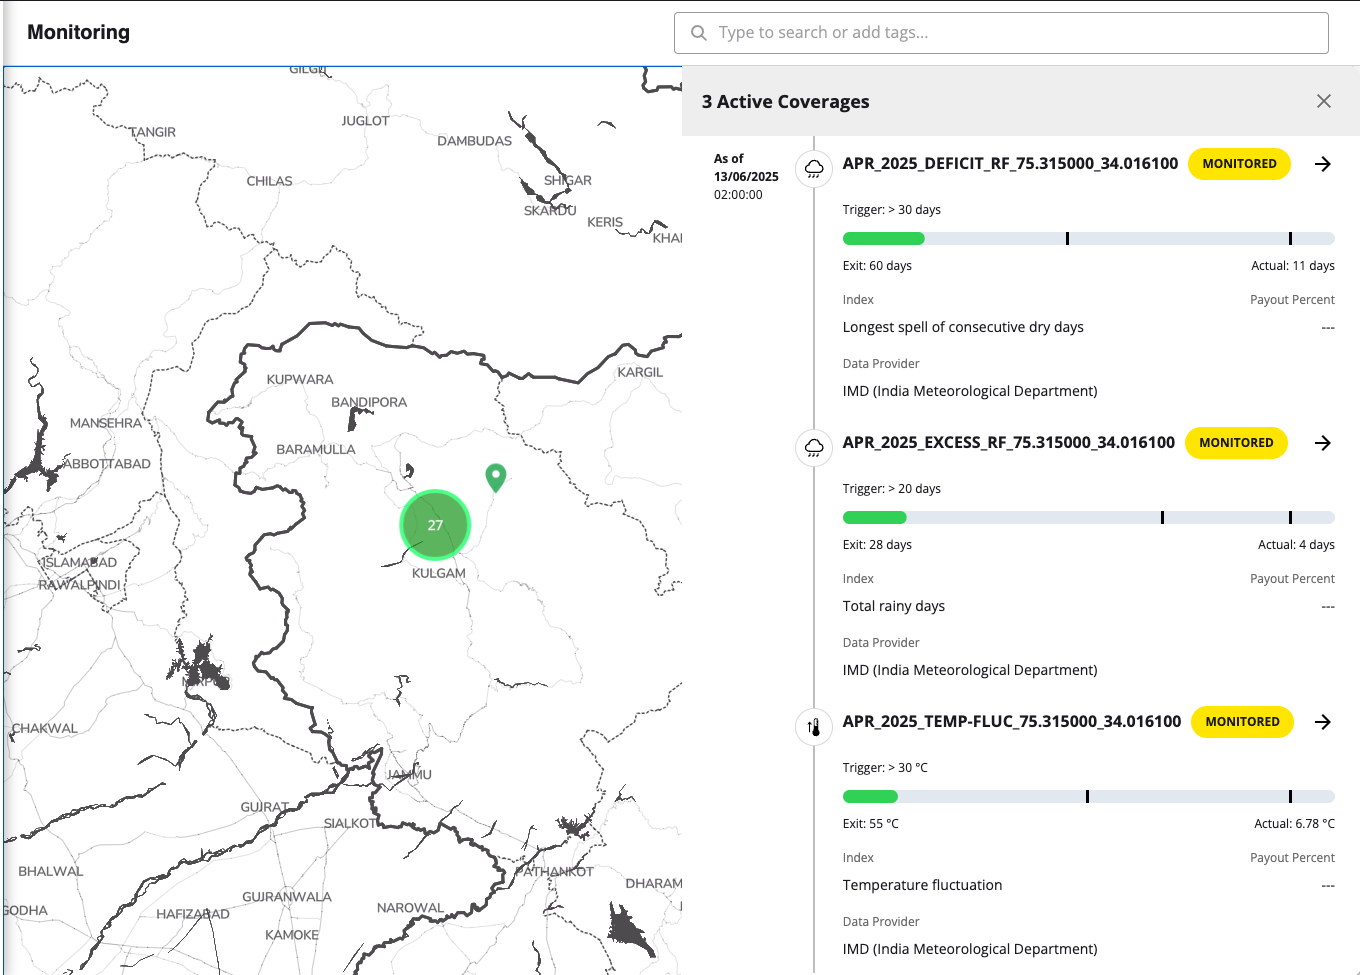Click rain cloud icon for EXCESS_RF coverage
This screenshot has height=975, width=1360.
814,447
